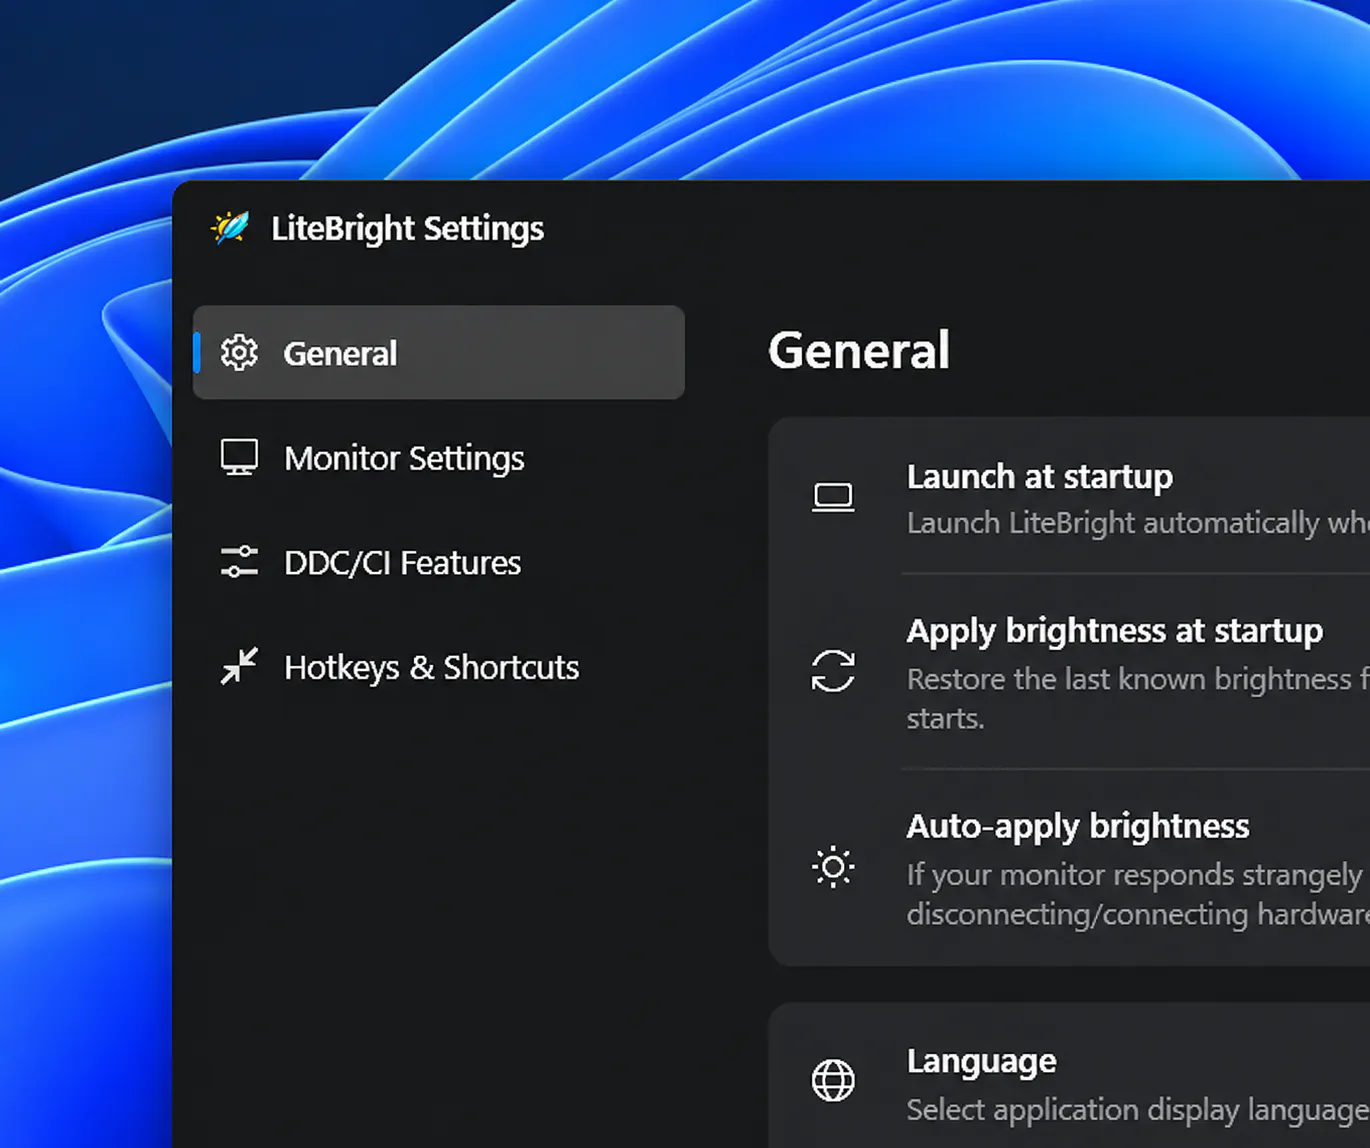This screenshot has width=1370, height=1148.
Task: Click the Auto-apply brightness setting title
Action: (1078, 826)
